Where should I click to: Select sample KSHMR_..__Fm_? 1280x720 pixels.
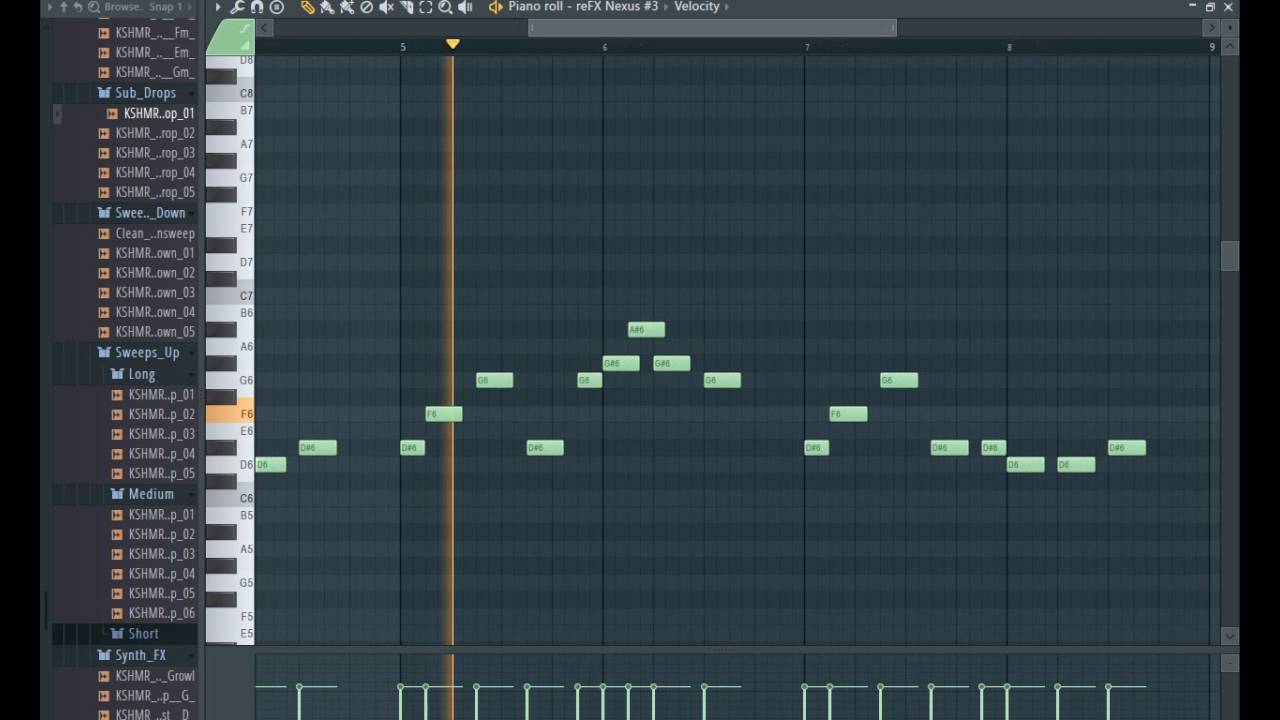155,32
